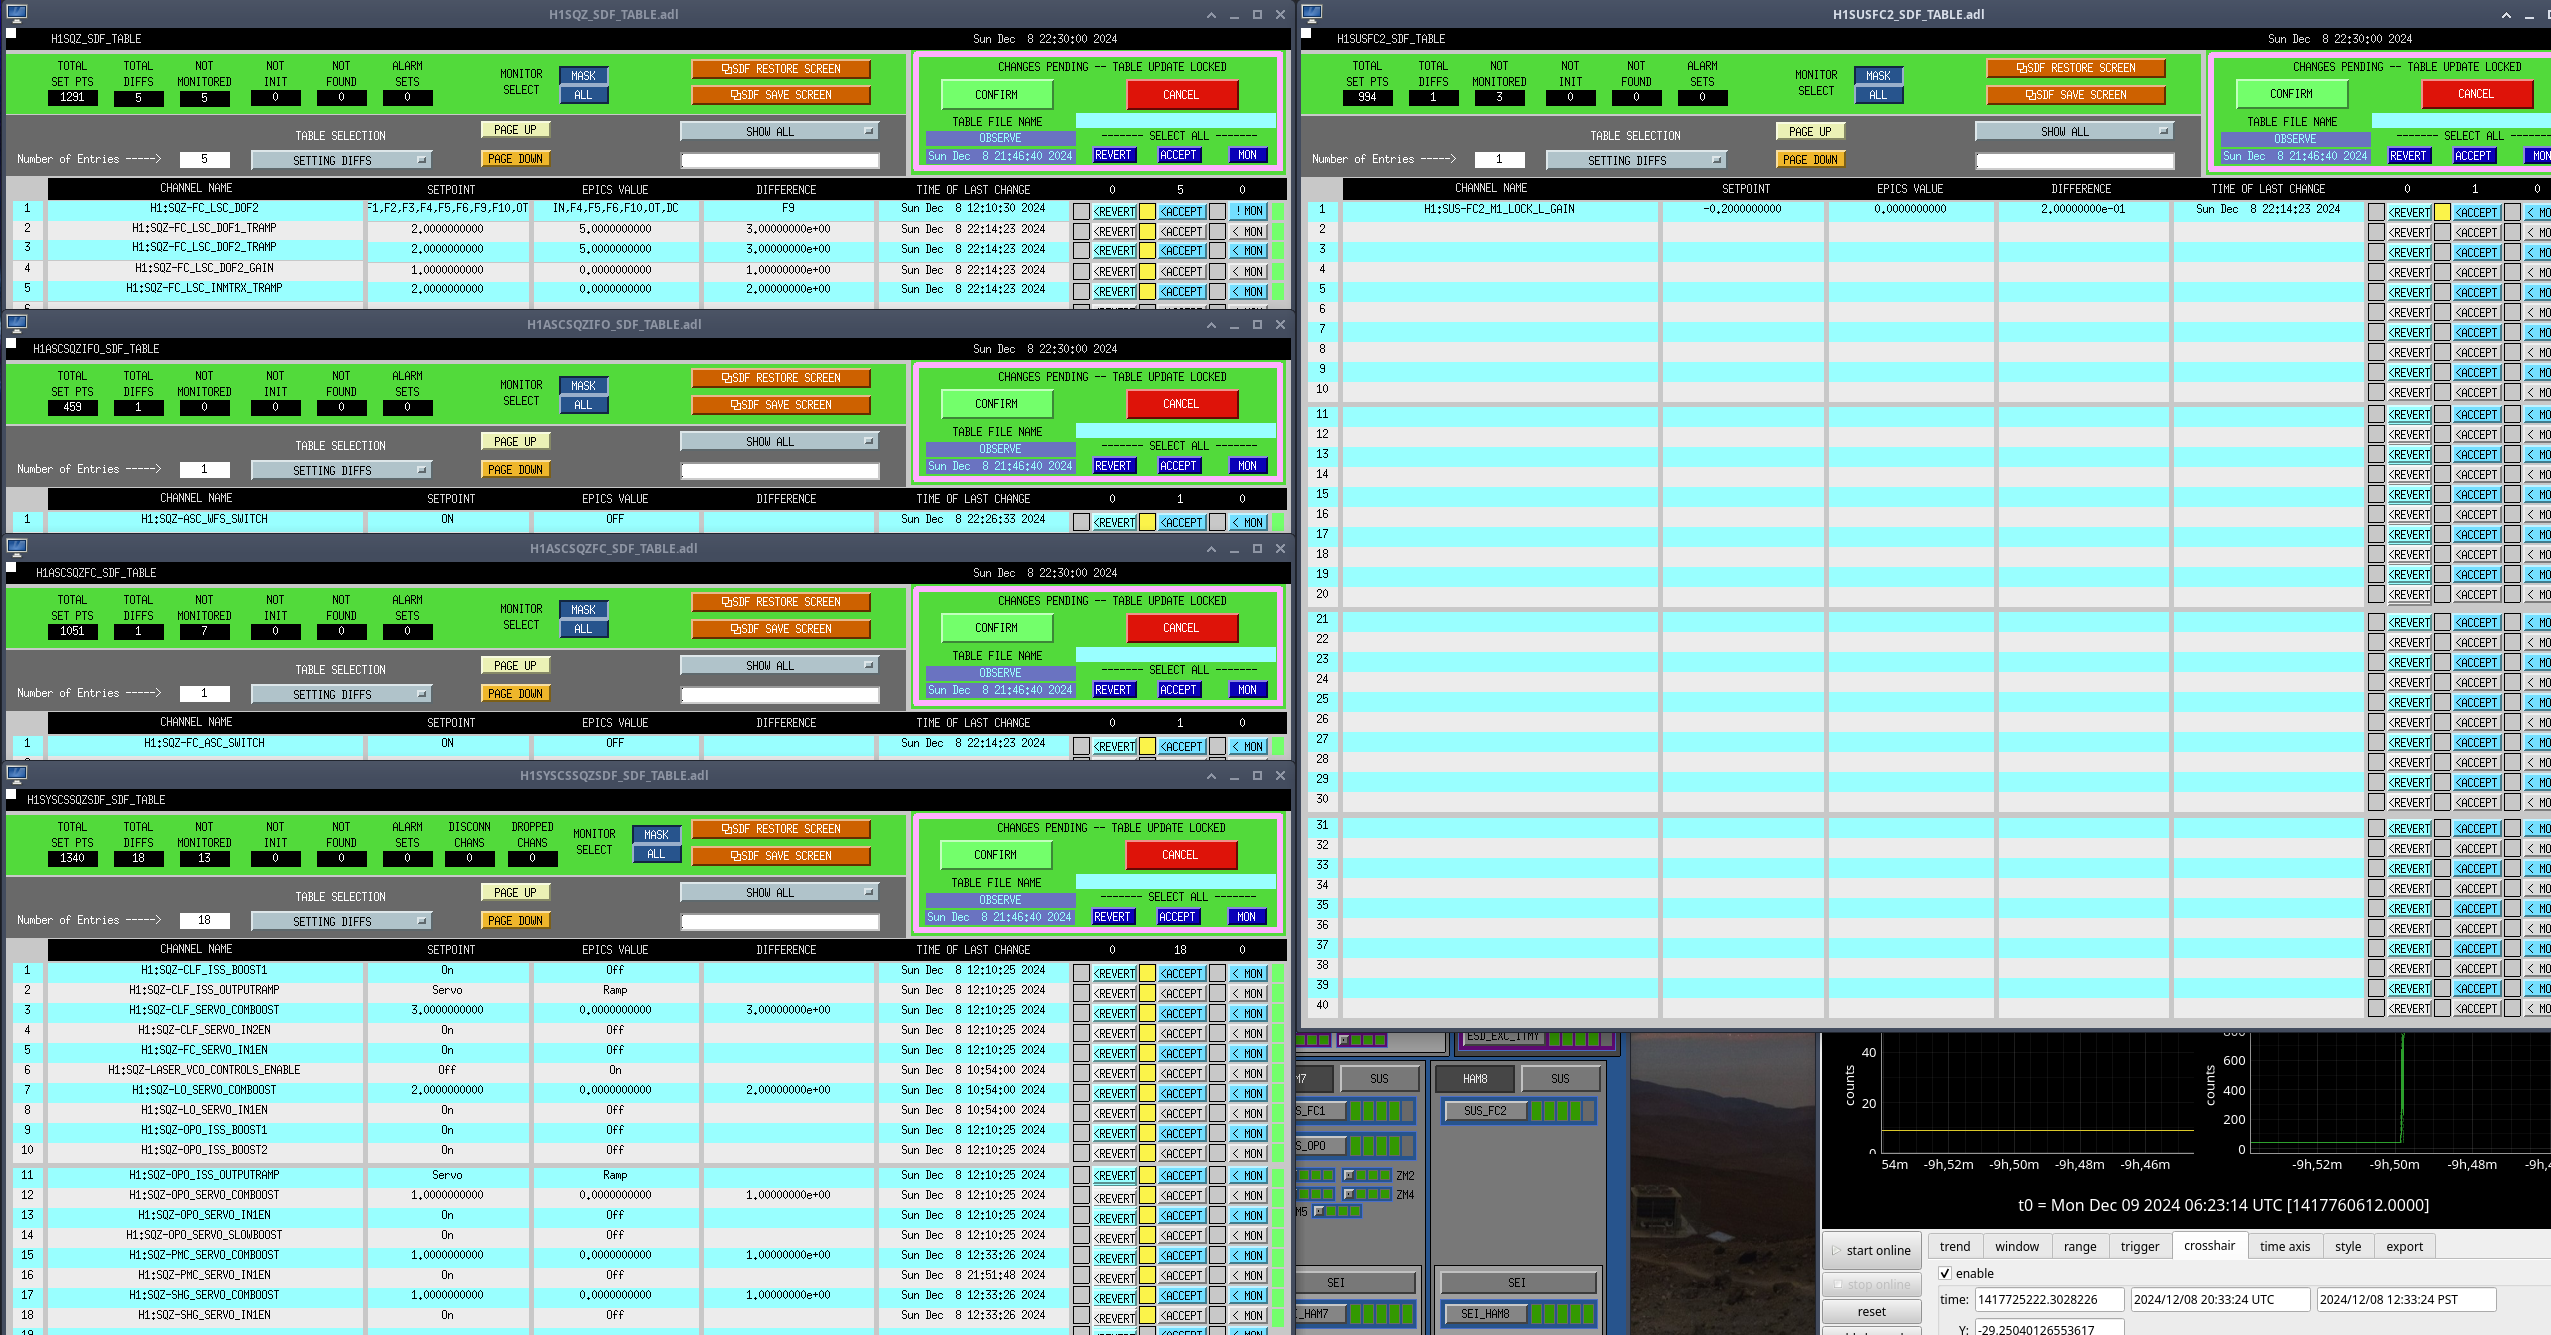This screenshot has height=1335, width=2551.
Task: Toggle revert checkbox for H1:SQZ-FC_LSC_DOF2 row
Action: click(1081, 212)
